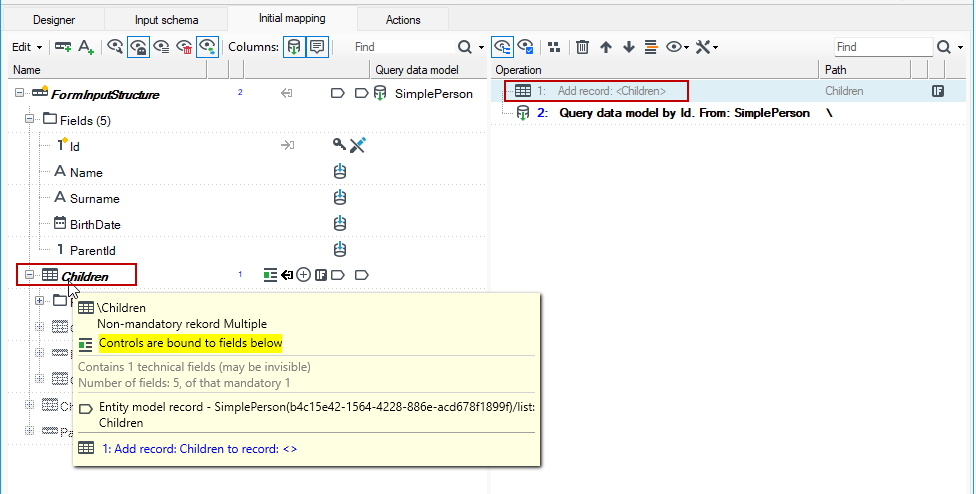Image resolution: width=976 pixels, height=494 pixels.
Task: Click the left panel Find field
Action: 403,47
